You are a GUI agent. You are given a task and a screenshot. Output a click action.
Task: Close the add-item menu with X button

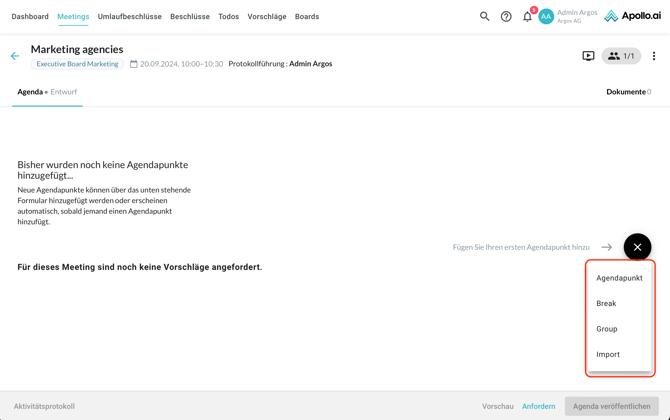click(637, 247)
